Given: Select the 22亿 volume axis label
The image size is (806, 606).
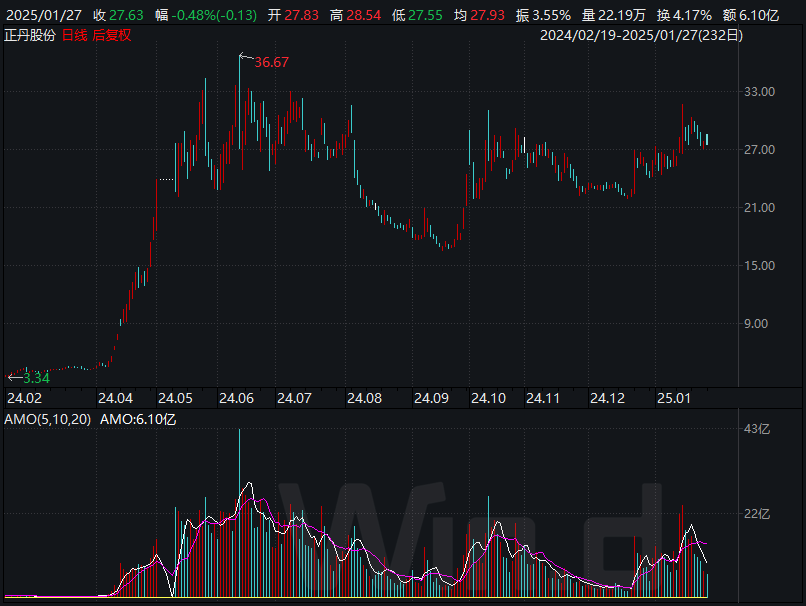Looking at the screenshot, I should 759,514.
